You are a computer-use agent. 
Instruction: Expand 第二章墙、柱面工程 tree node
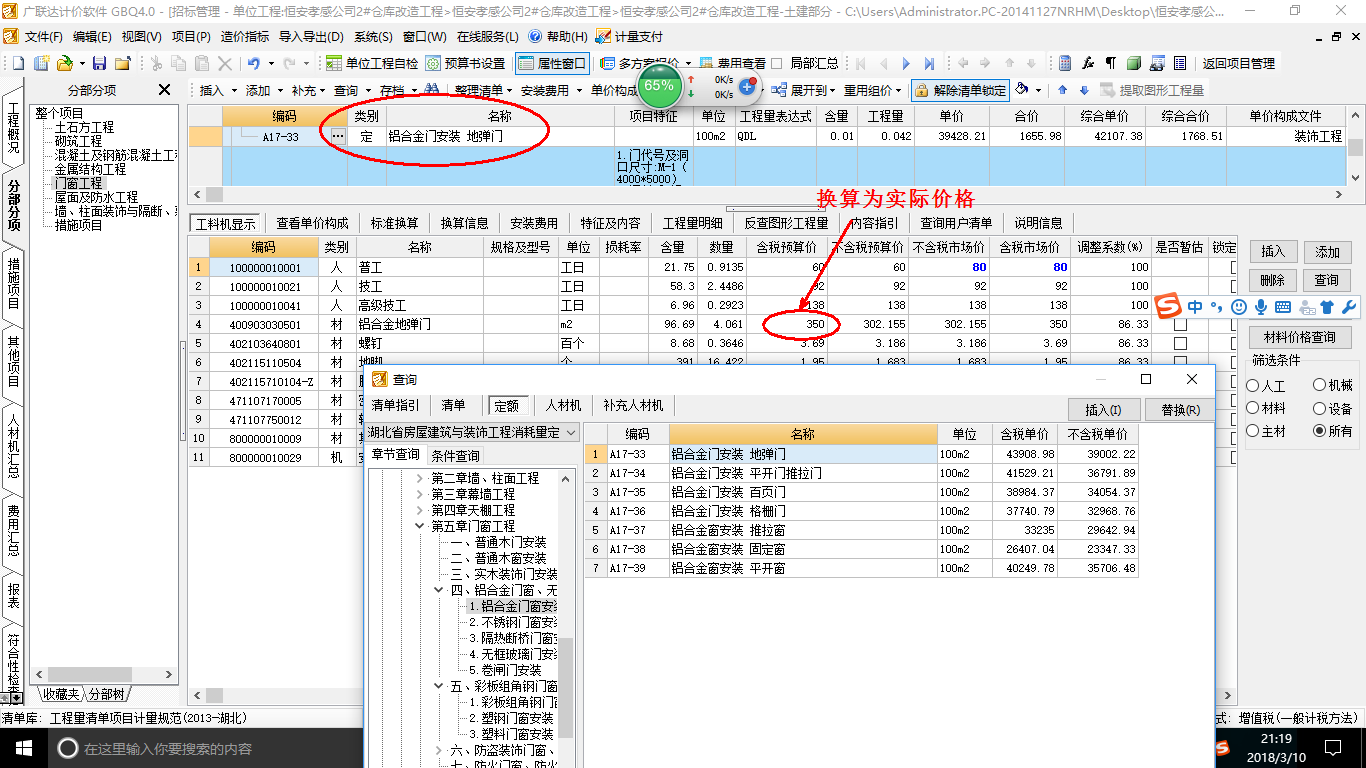[x=420, y=479]
